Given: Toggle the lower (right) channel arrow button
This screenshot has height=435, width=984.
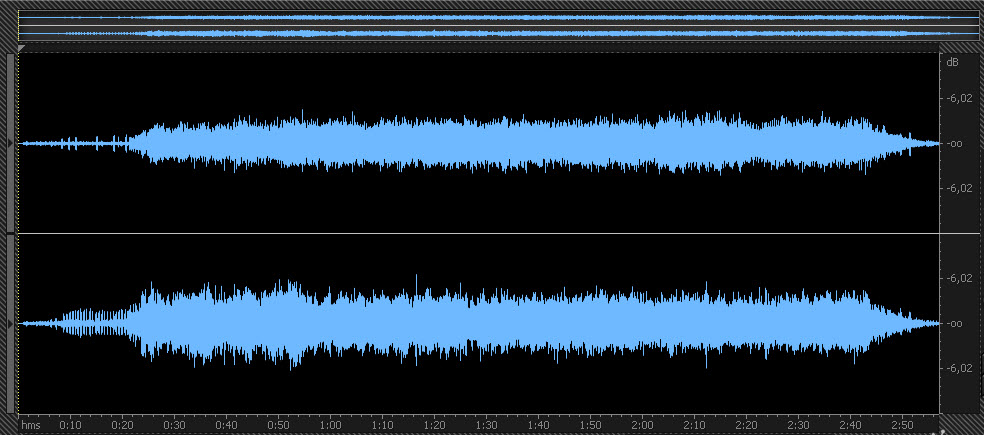Looking at the screenshot, I should 10,323.
